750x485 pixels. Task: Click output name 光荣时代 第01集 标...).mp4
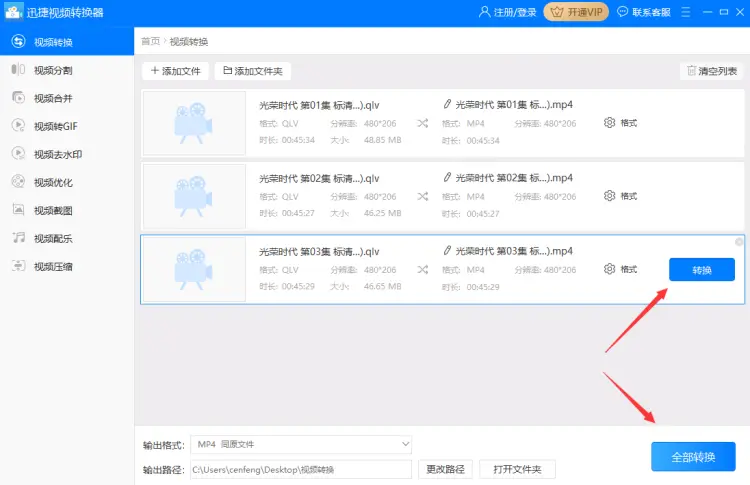[514, 104]
